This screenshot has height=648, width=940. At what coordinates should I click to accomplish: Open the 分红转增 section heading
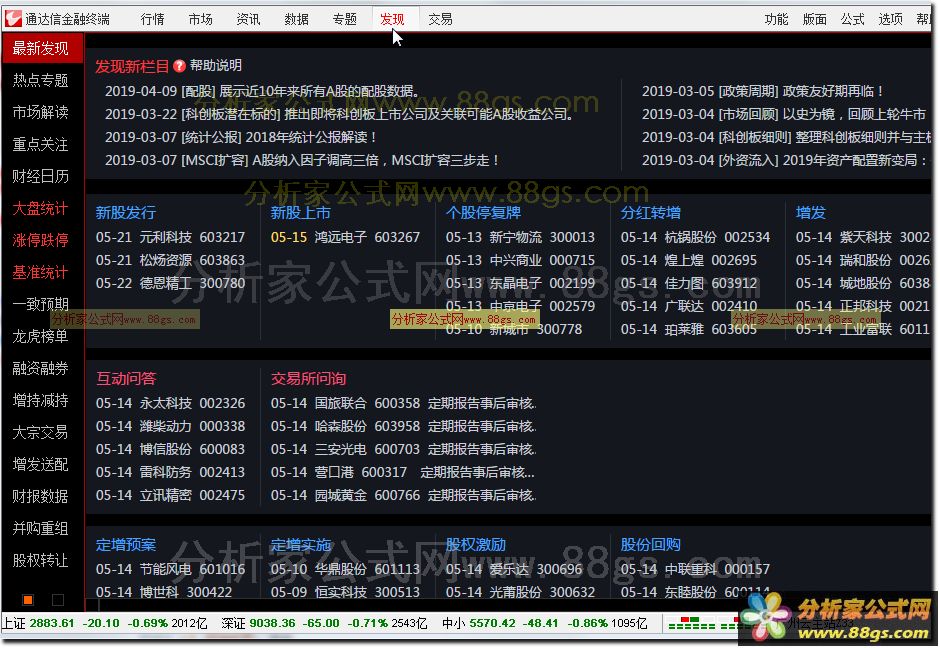(650, 212)
